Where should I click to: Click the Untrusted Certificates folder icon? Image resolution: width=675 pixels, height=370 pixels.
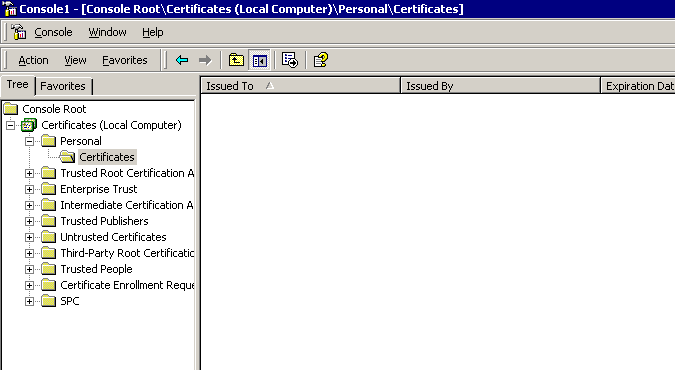click(48, 237)
